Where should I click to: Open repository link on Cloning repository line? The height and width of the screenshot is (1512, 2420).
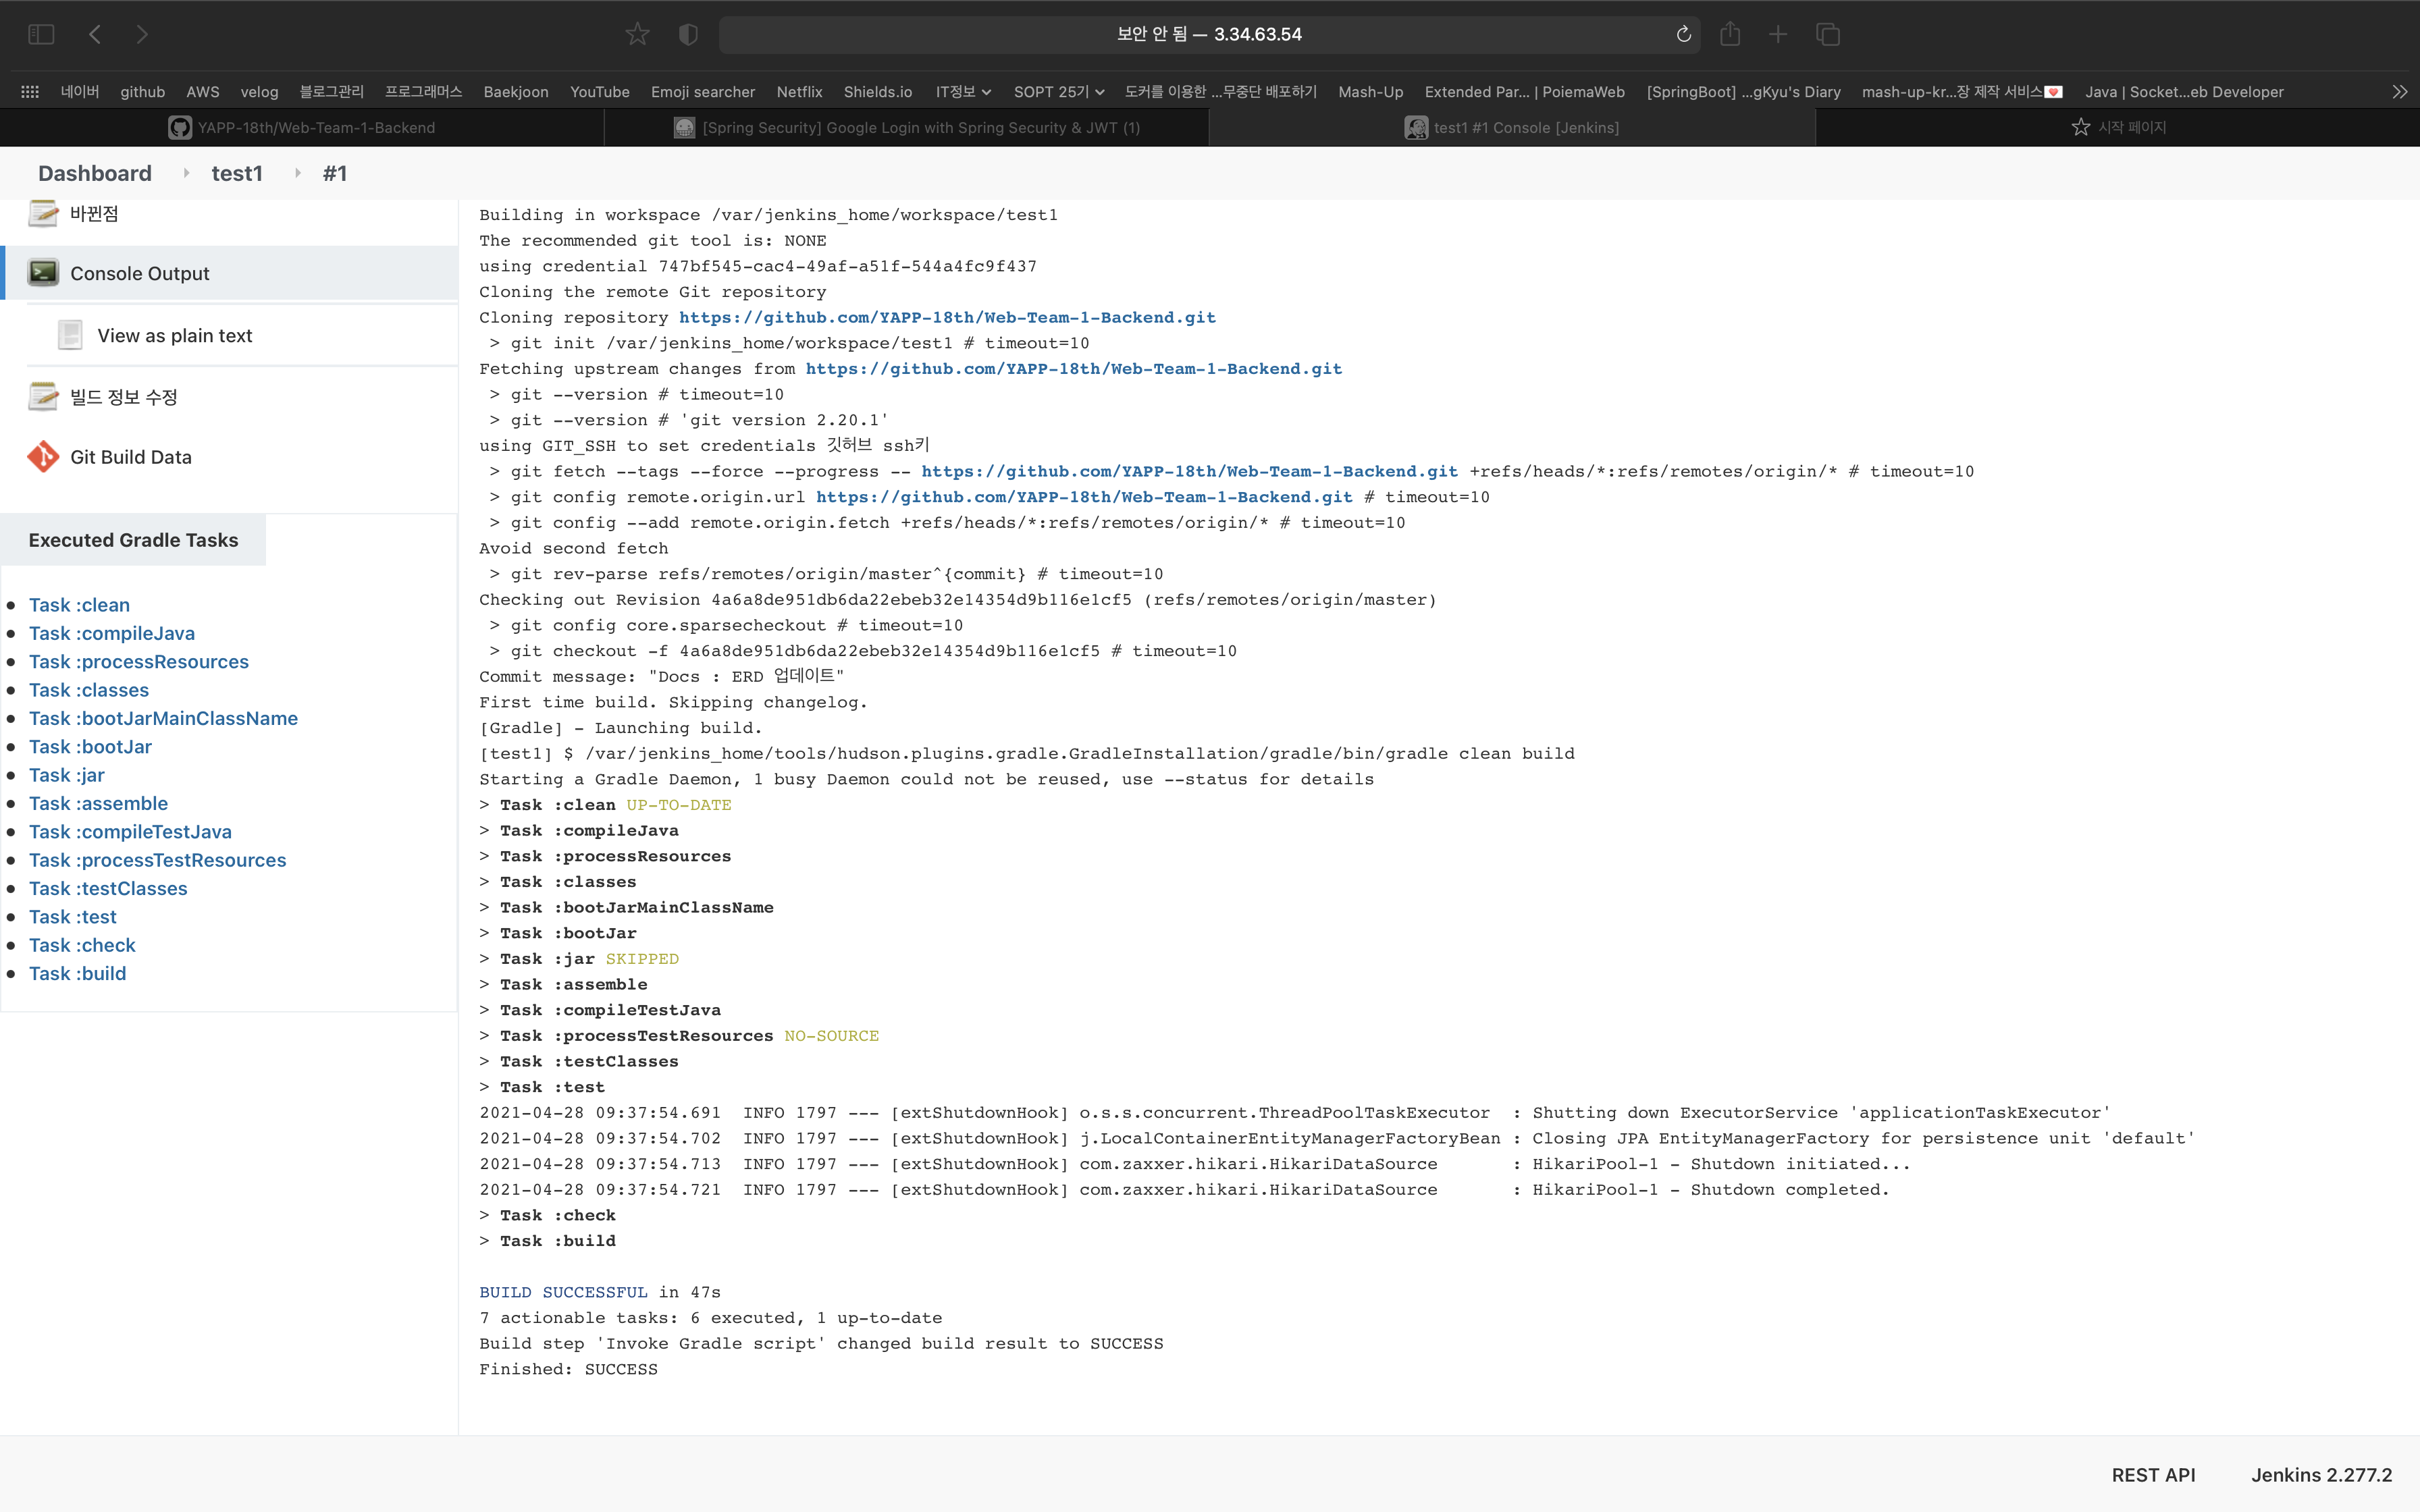click(x=947, y=317)
